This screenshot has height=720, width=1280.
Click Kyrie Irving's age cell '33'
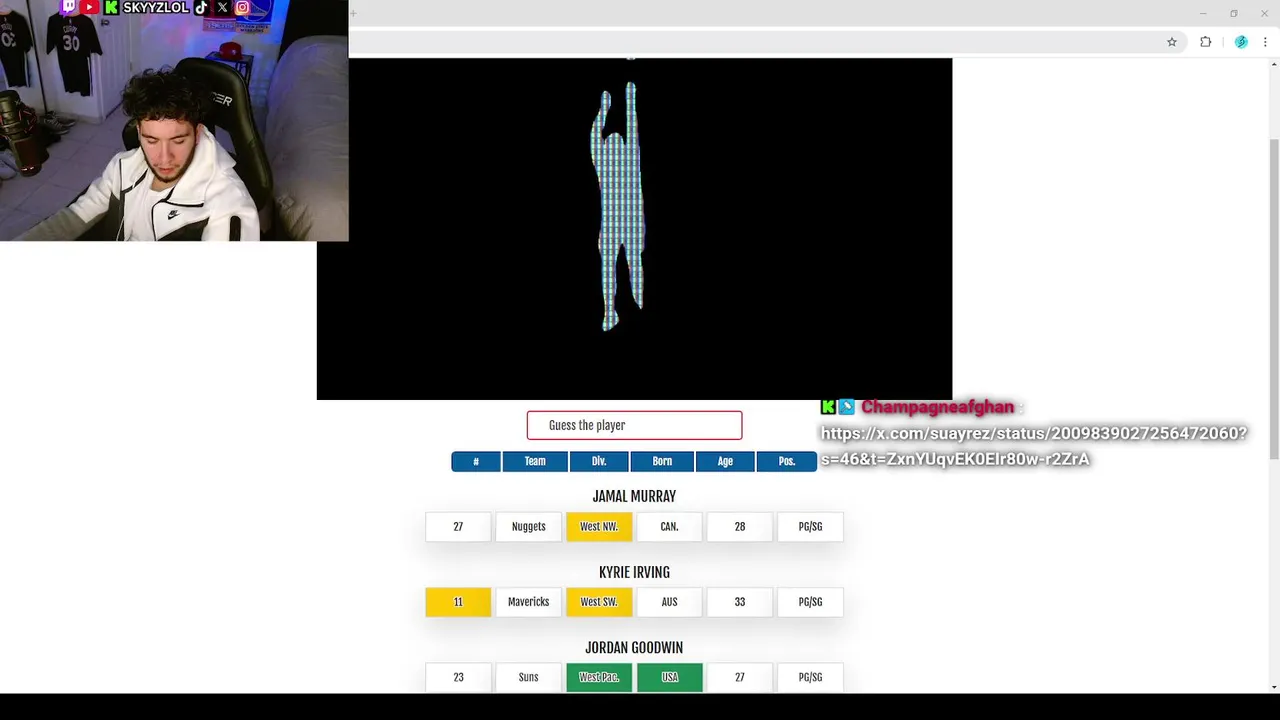[740, 602]
